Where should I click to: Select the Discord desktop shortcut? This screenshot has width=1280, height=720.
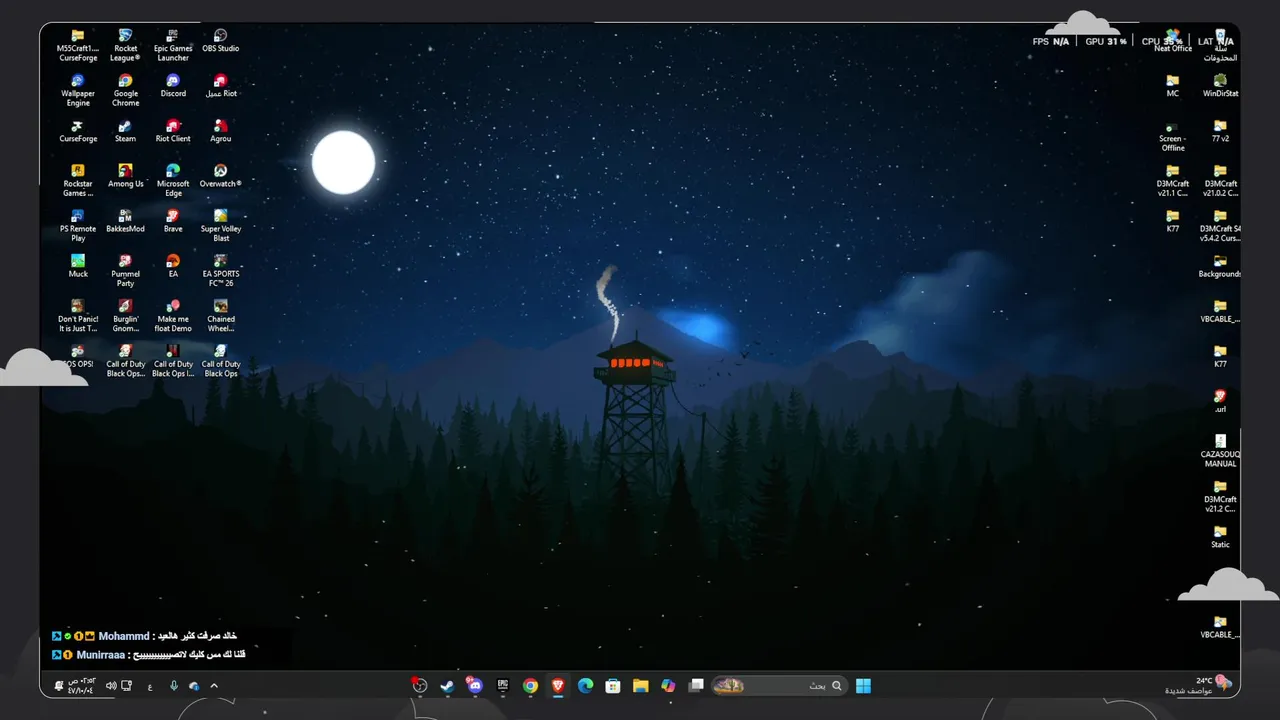173,86
